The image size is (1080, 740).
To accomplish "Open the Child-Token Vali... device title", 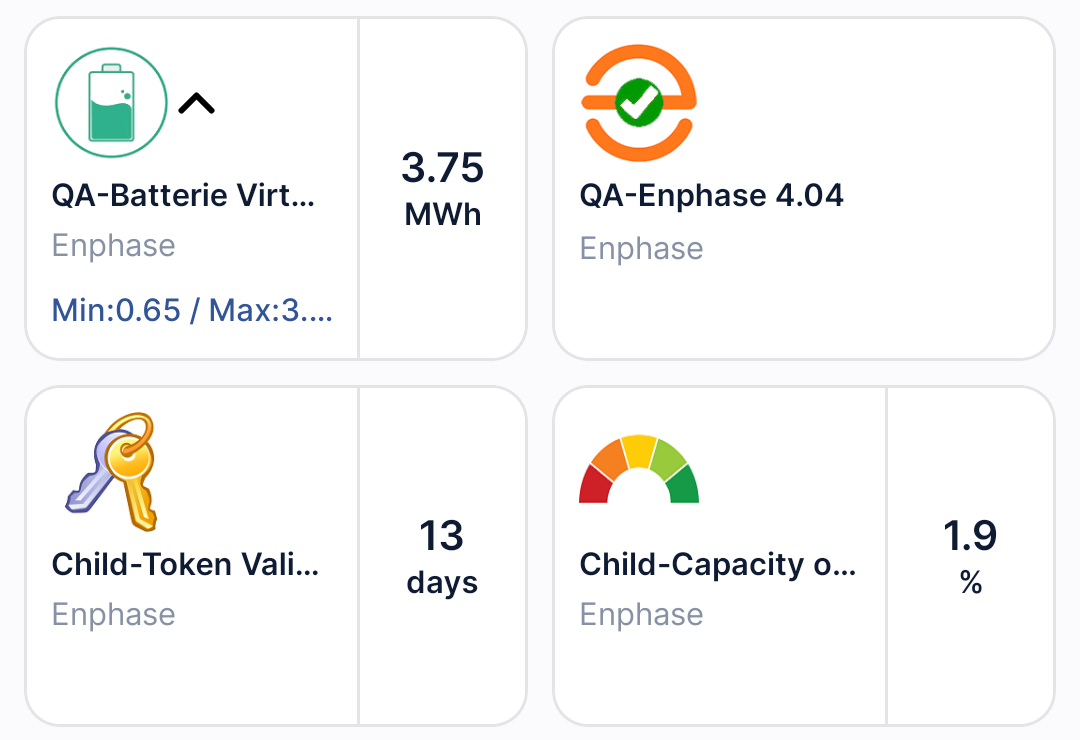I will tap(185, 563).
